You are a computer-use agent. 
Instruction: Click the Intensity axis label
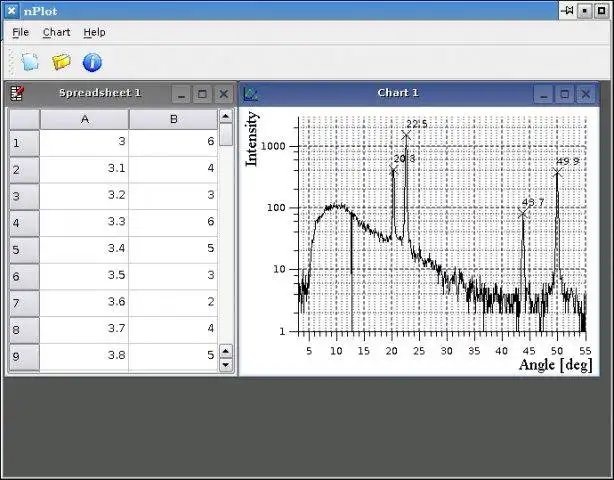click(x=251, y=139)
